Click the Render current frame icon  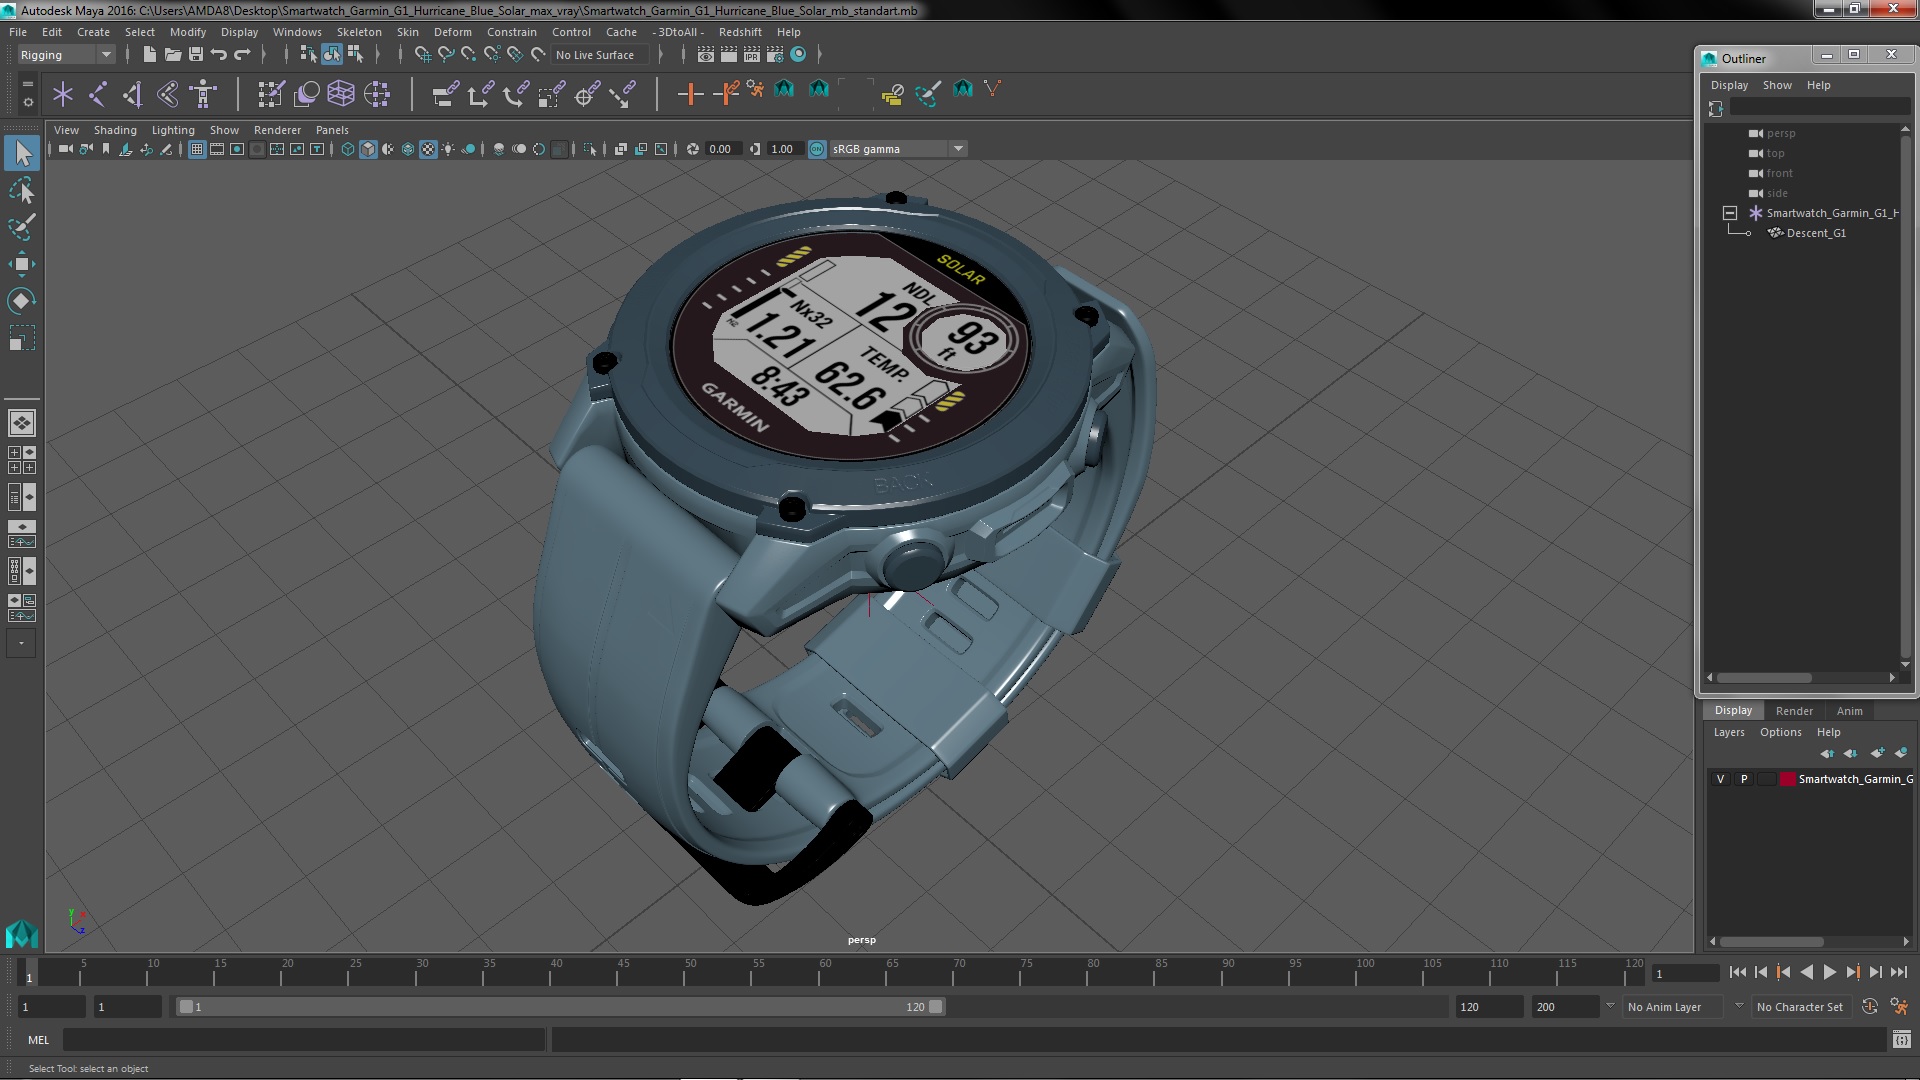(x=729, y=55)
